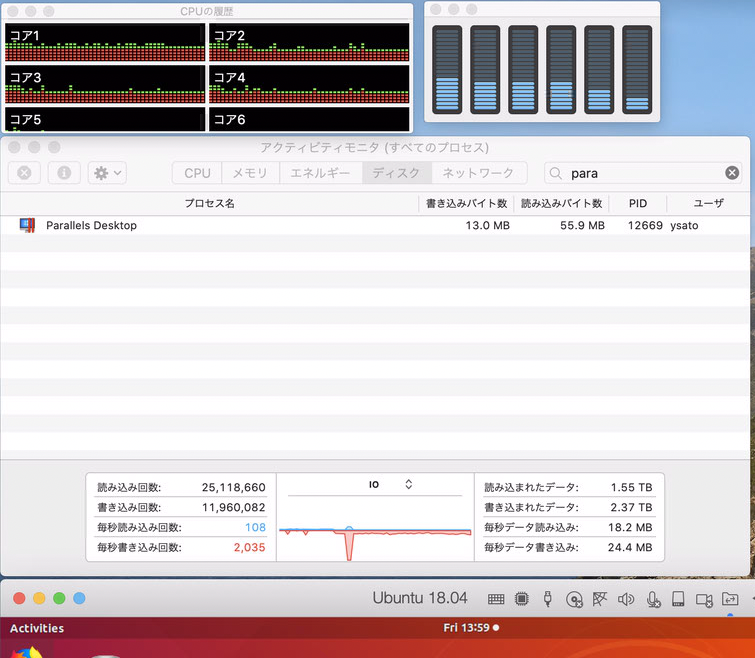Switch to the メモリ tab

(x=250, y=173)
